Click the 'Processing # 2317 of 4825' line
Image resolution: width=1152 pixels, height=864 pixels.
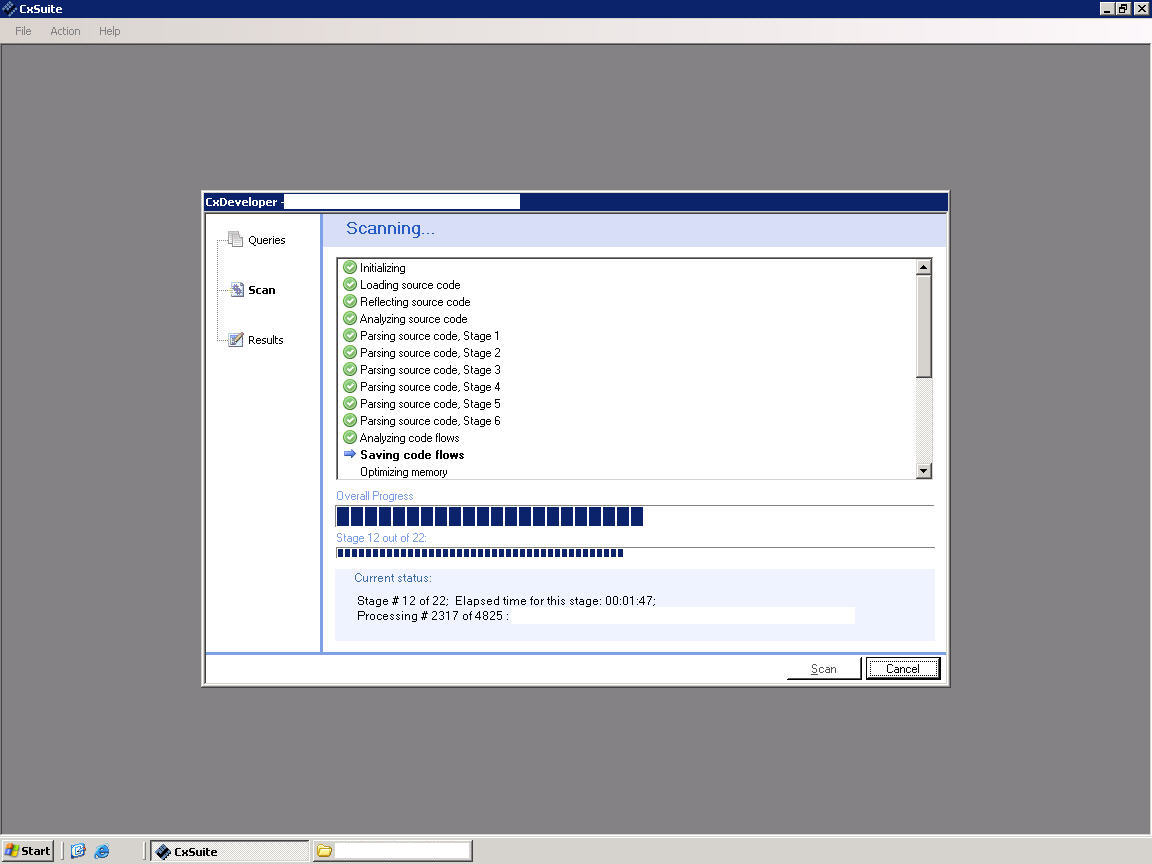tap(433, 616)
